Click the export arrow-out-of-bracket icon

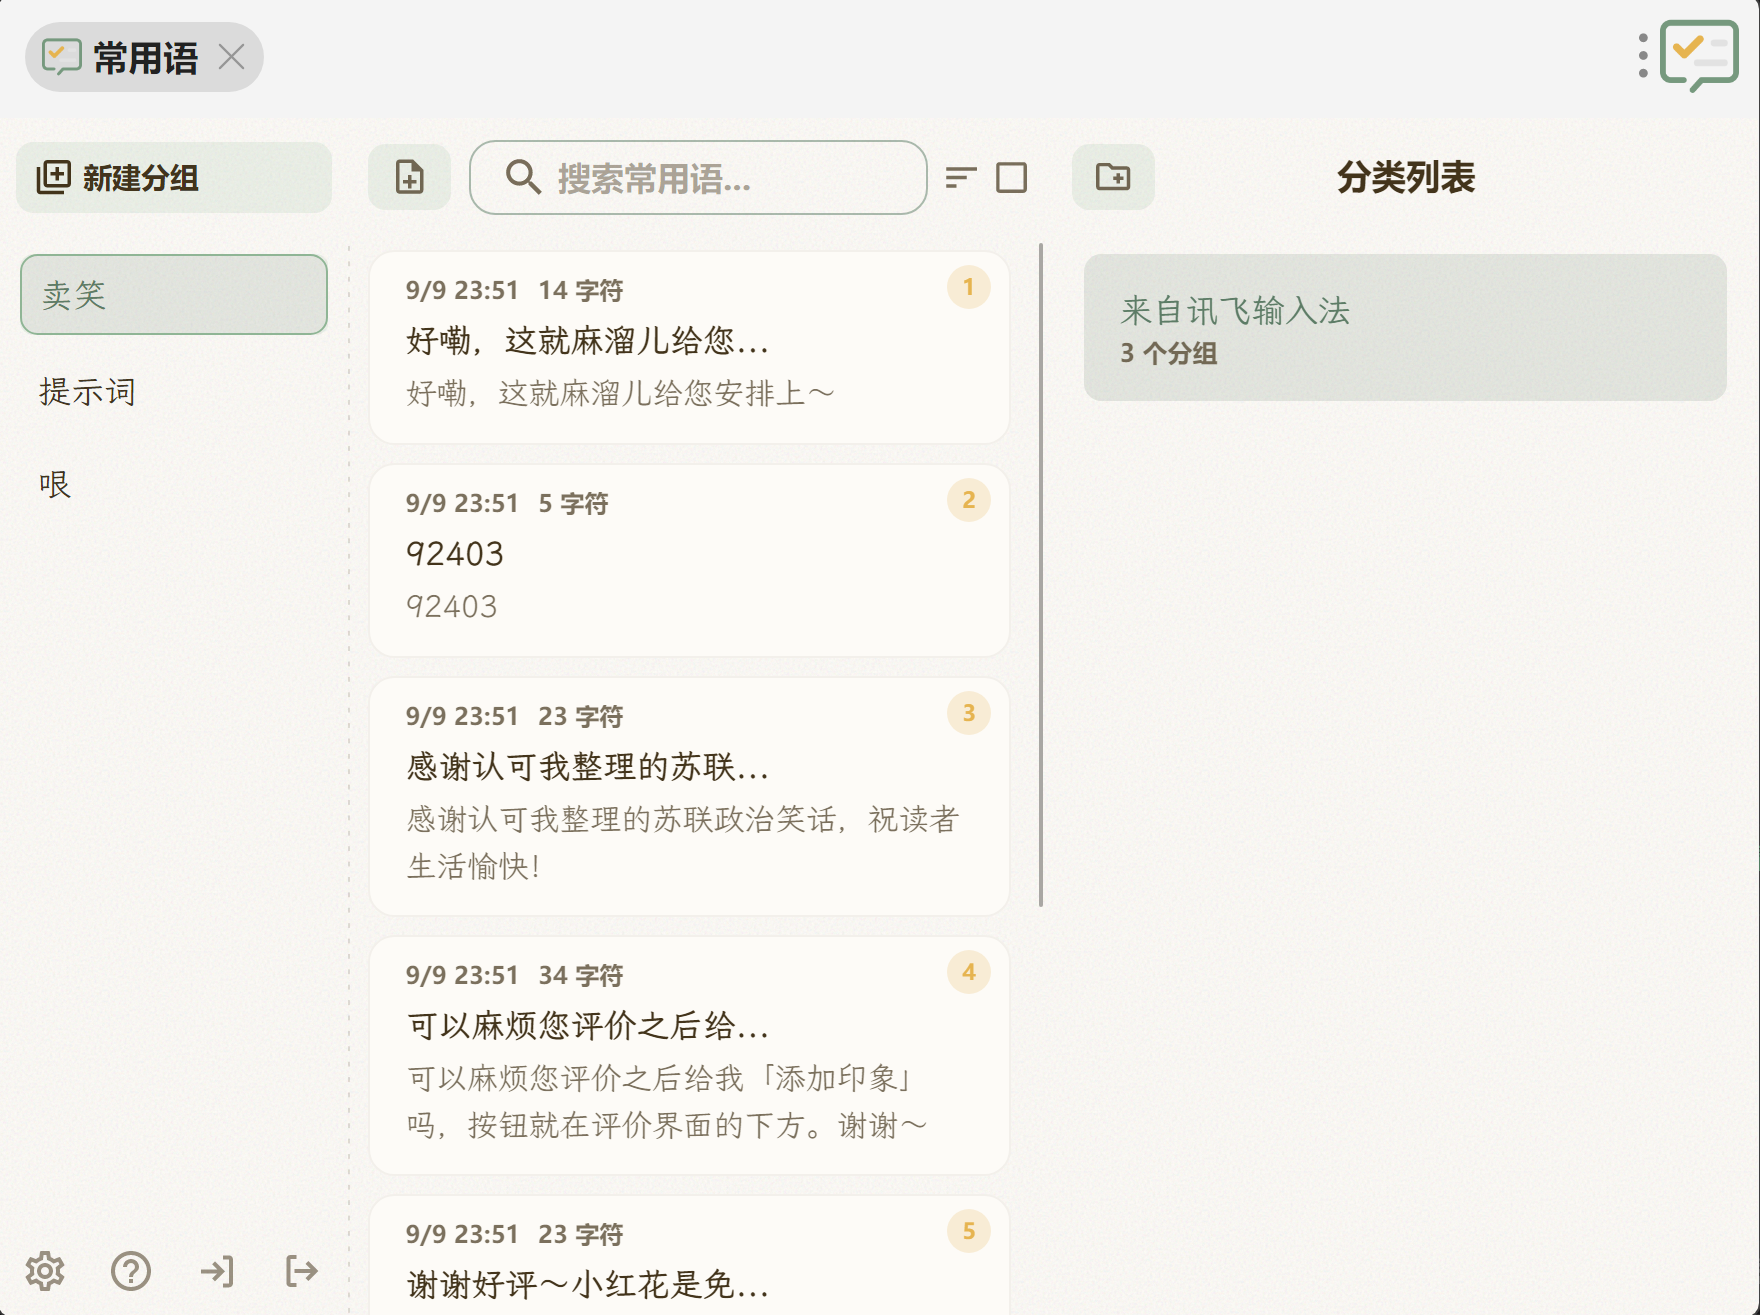pos(301,1271)
